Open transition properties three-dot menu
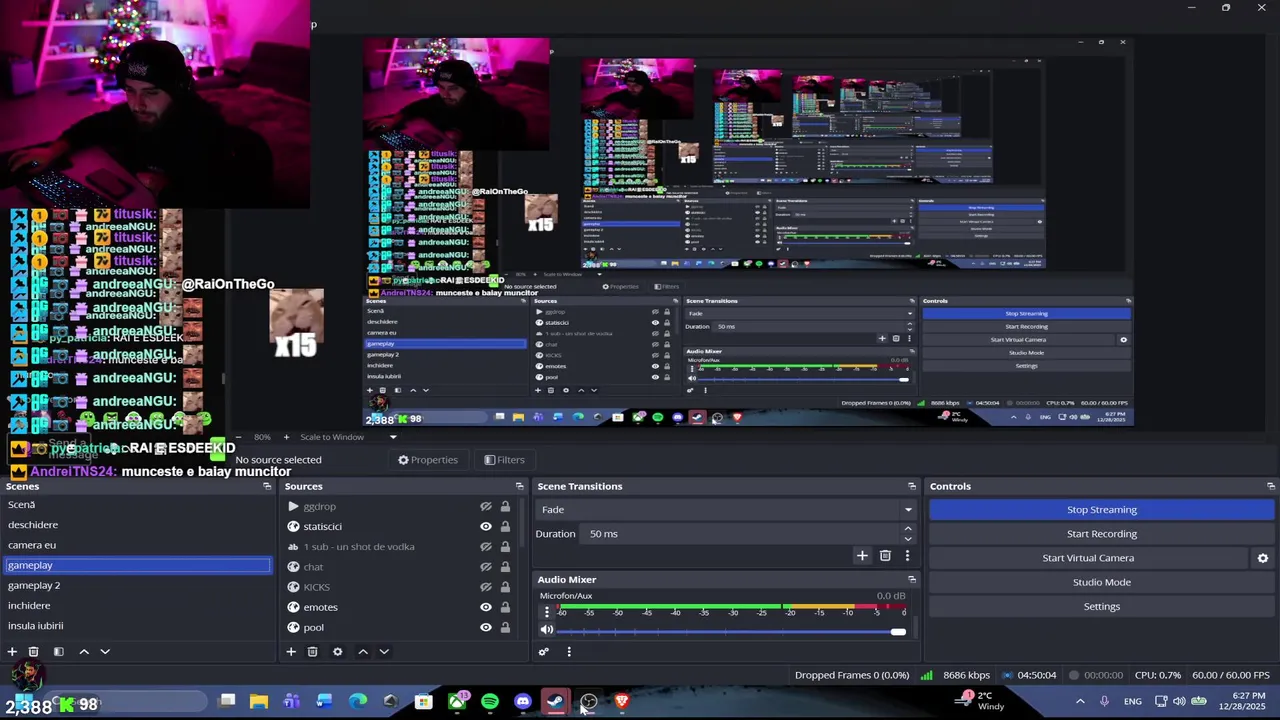This screenshot has height=720, width=1280. (x=907, y=555)
